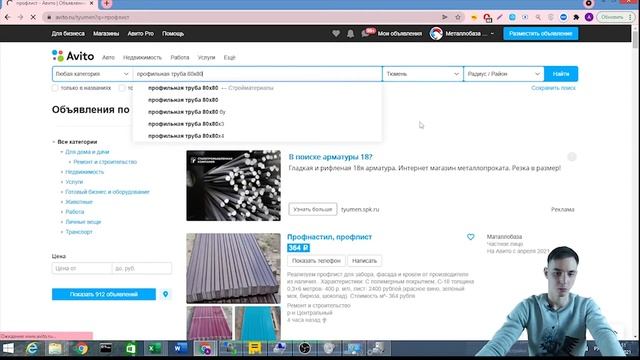
Task: Launch Internet Explorer from taskbar
Action: pyautogui.click(x=32, y=349)
